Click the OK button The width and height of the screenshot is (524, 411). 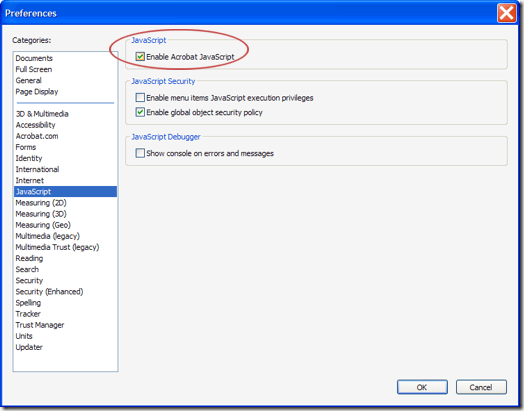point(422,387)
